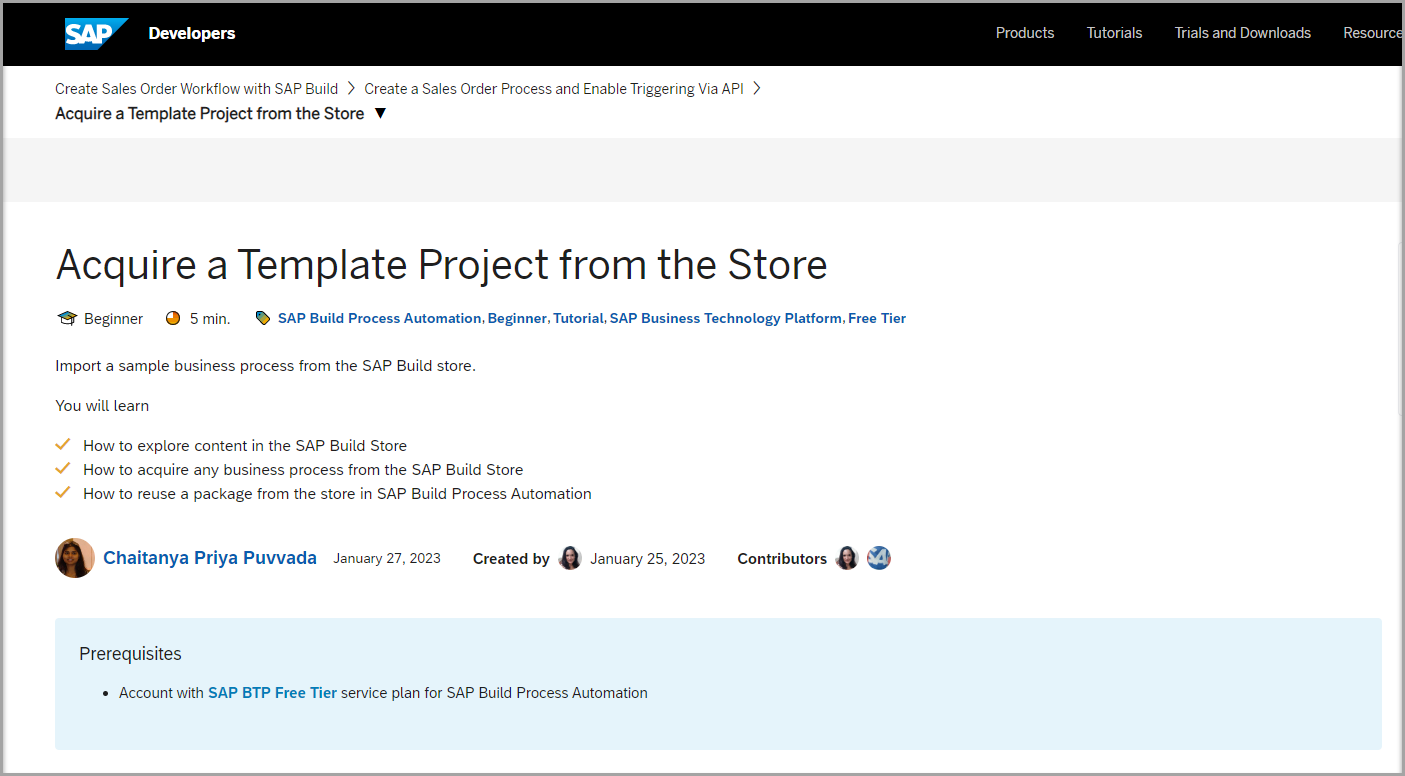
Task: Go to Create Sales Order Workflow breadcrumb
Action: tap(197, 88)
